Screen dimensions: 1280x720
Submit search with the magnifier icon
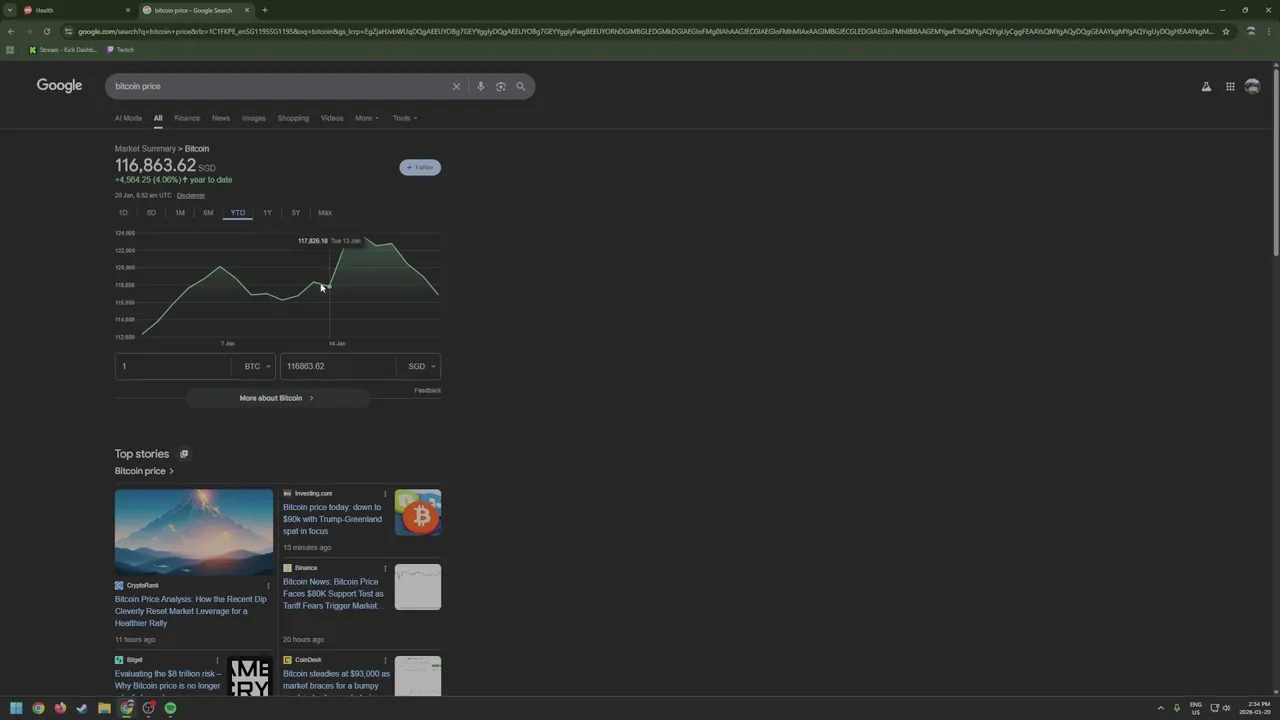point(520,86)
